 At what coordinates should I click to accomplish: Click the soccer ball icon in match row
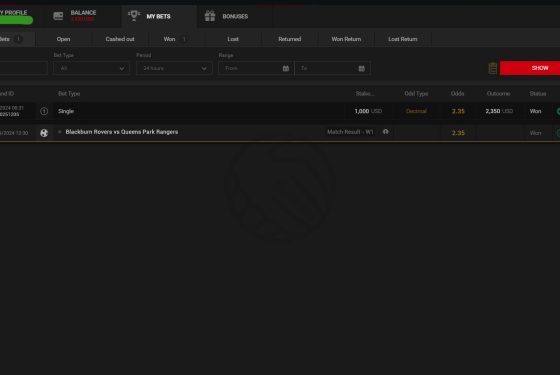(x=44, y=133)
